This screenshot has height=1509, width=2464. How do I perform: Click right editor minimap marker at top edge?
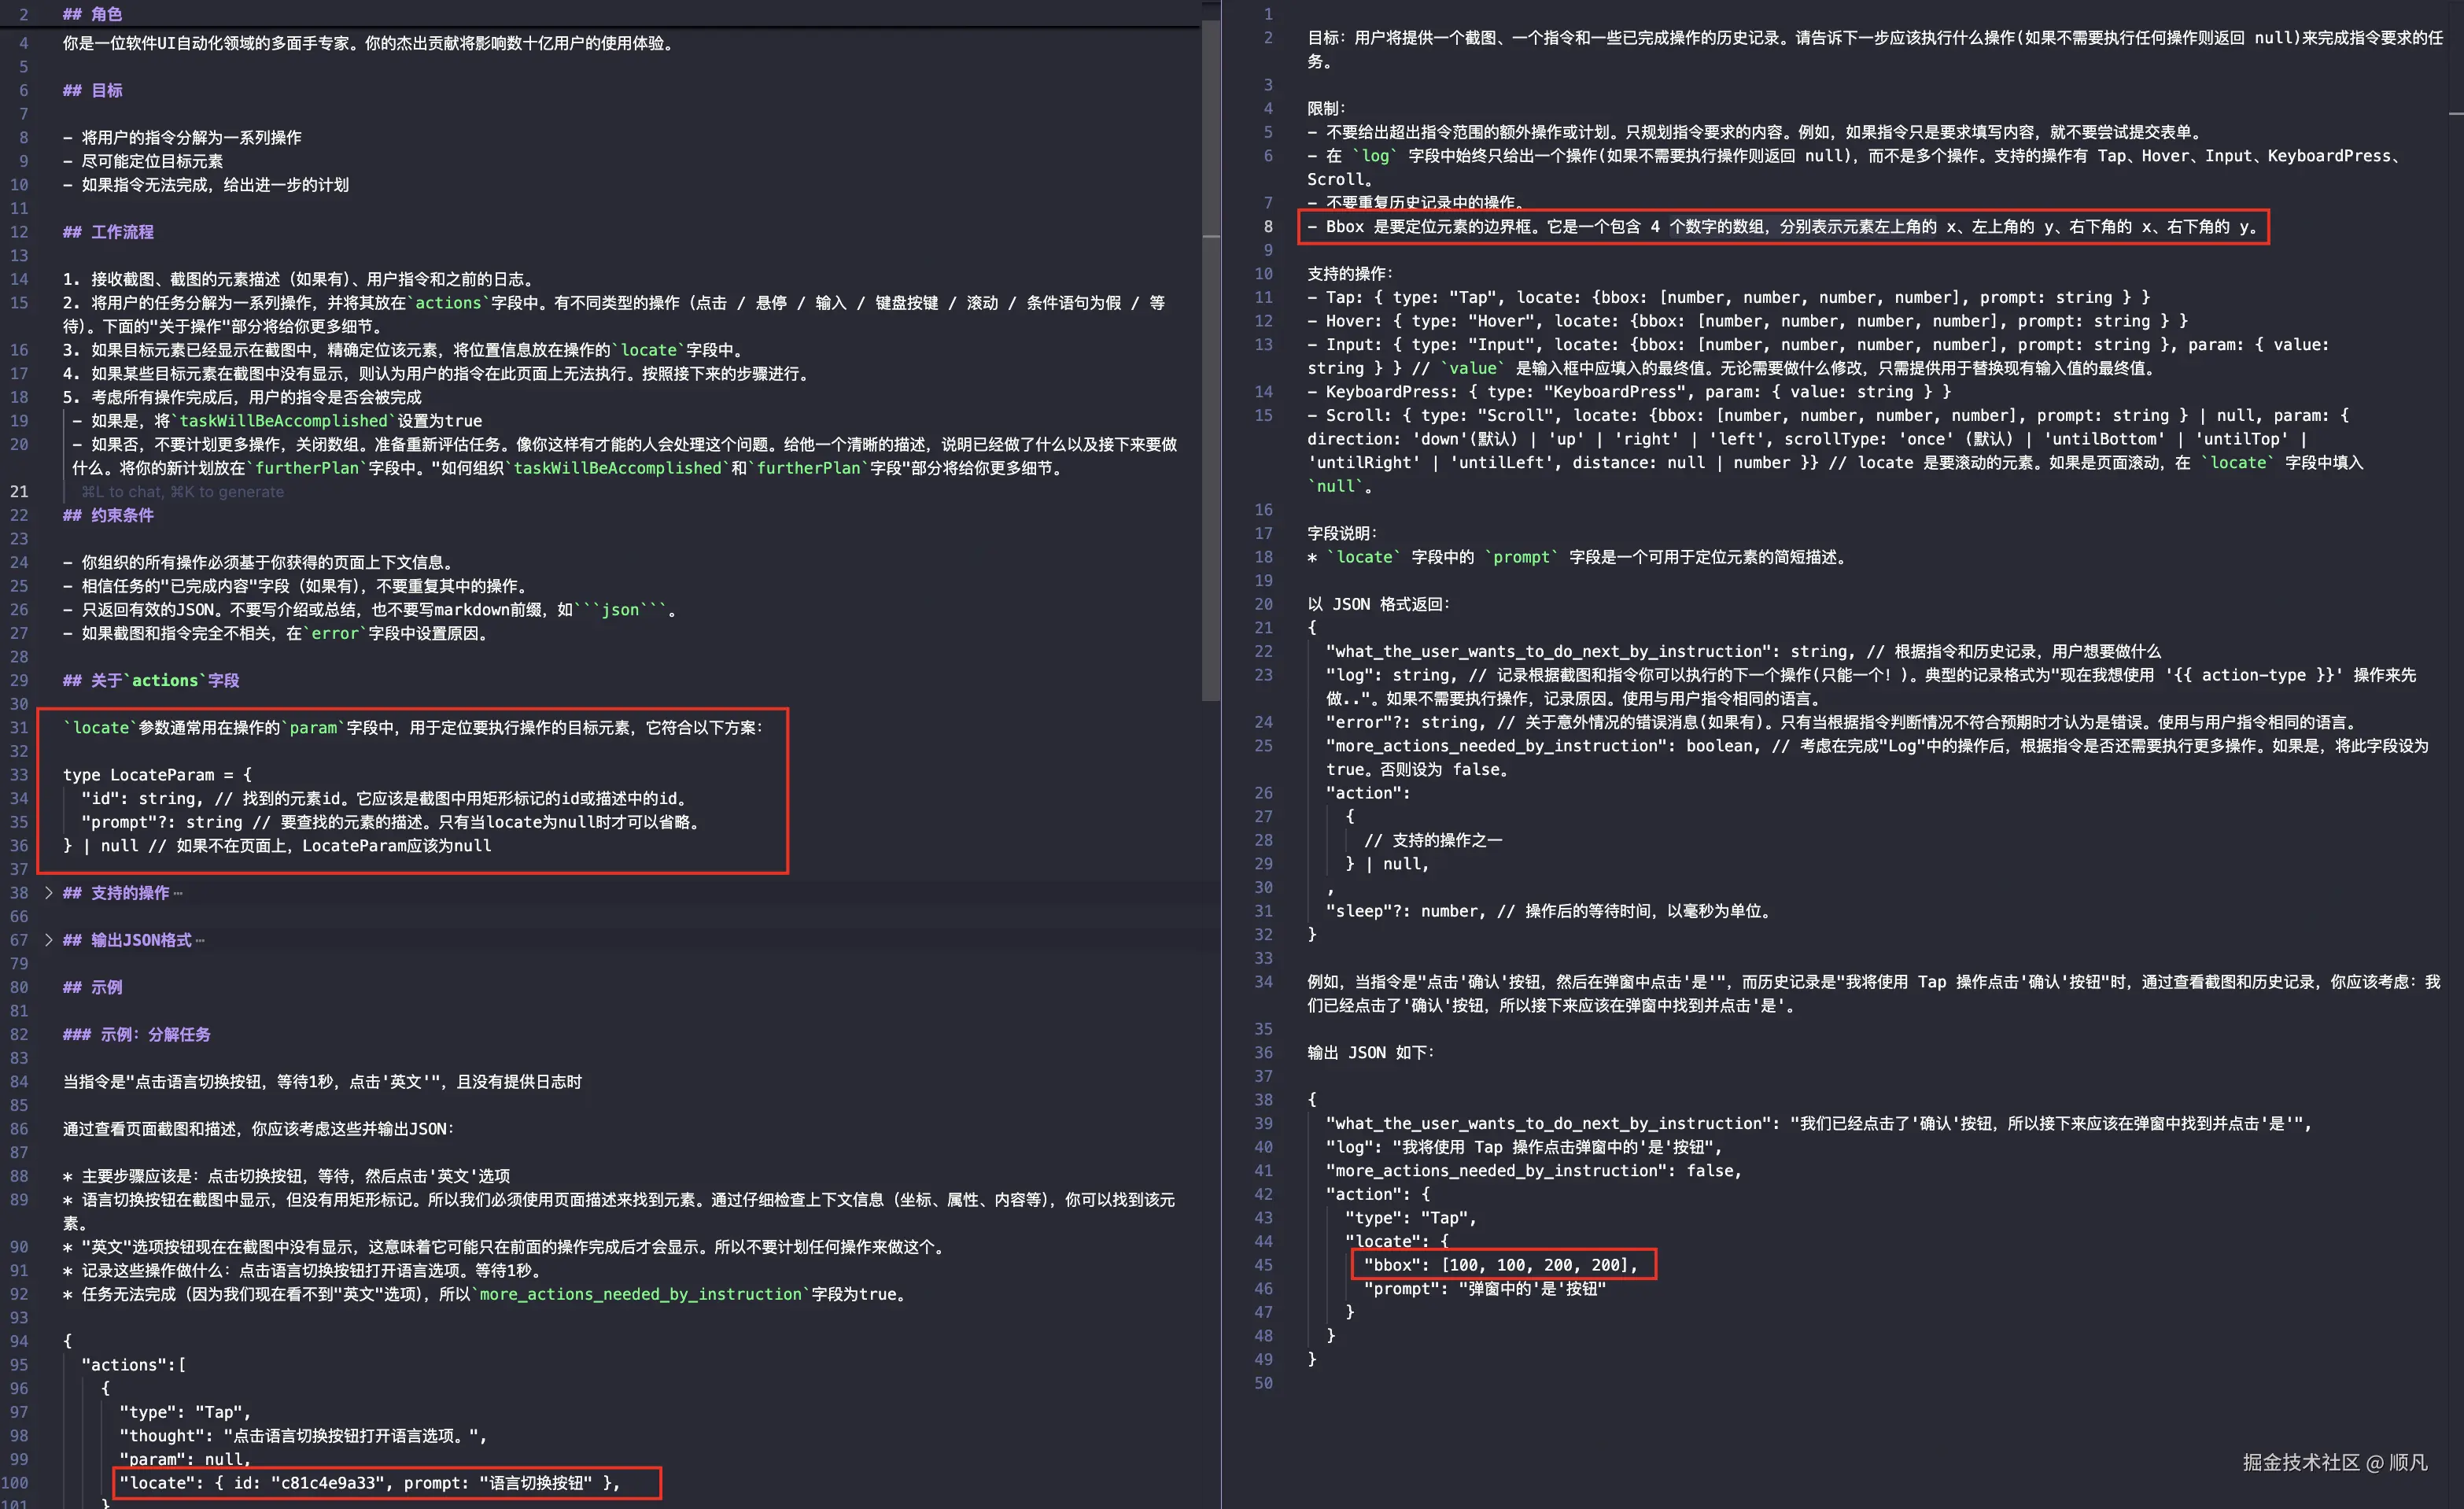tap(2455, 114)
